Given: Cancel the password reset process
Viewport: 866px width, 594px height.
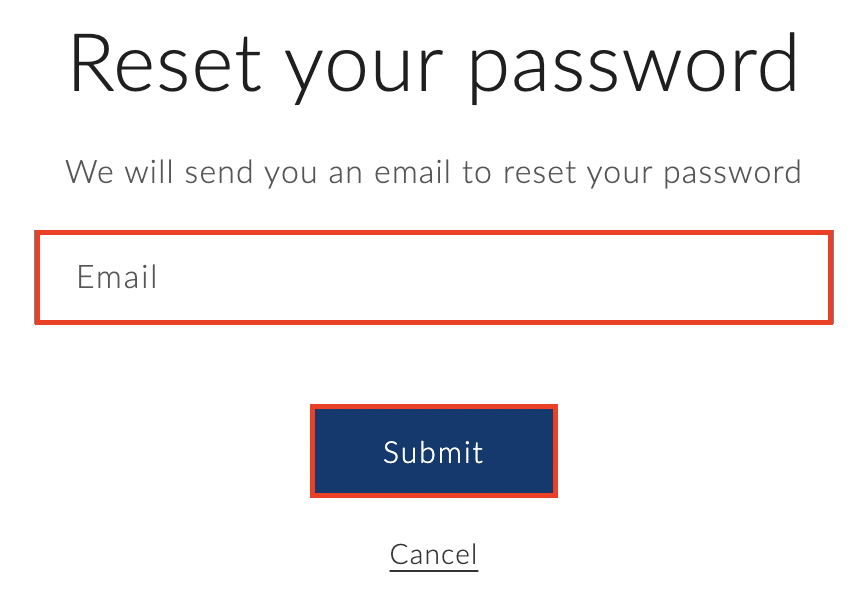Looking at the screenshot, I should pos(433,554).
